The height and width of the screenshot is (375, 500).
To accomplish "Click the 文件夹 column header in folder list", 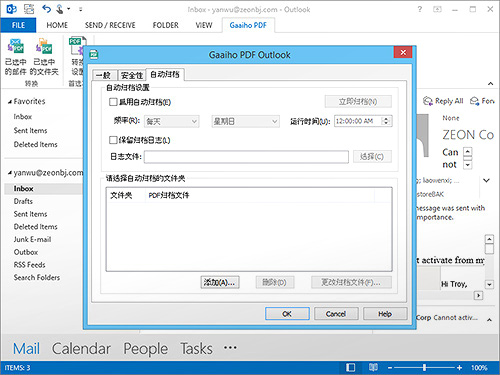I will (126, 195).
